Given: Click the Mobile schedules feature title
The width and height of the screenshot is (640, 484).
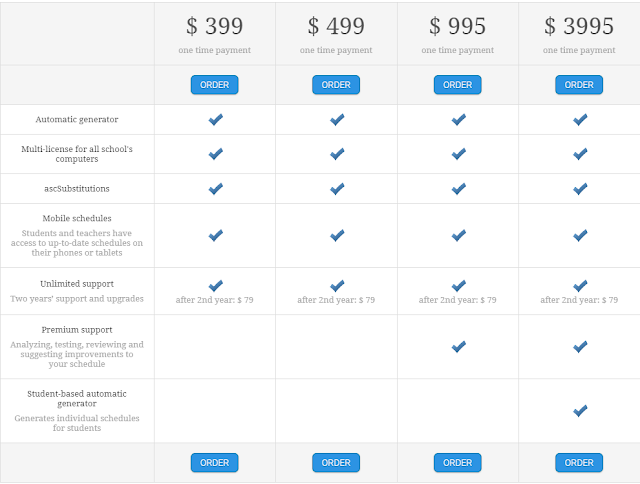Looking at the screenshot, I should (x=77, y=218).
